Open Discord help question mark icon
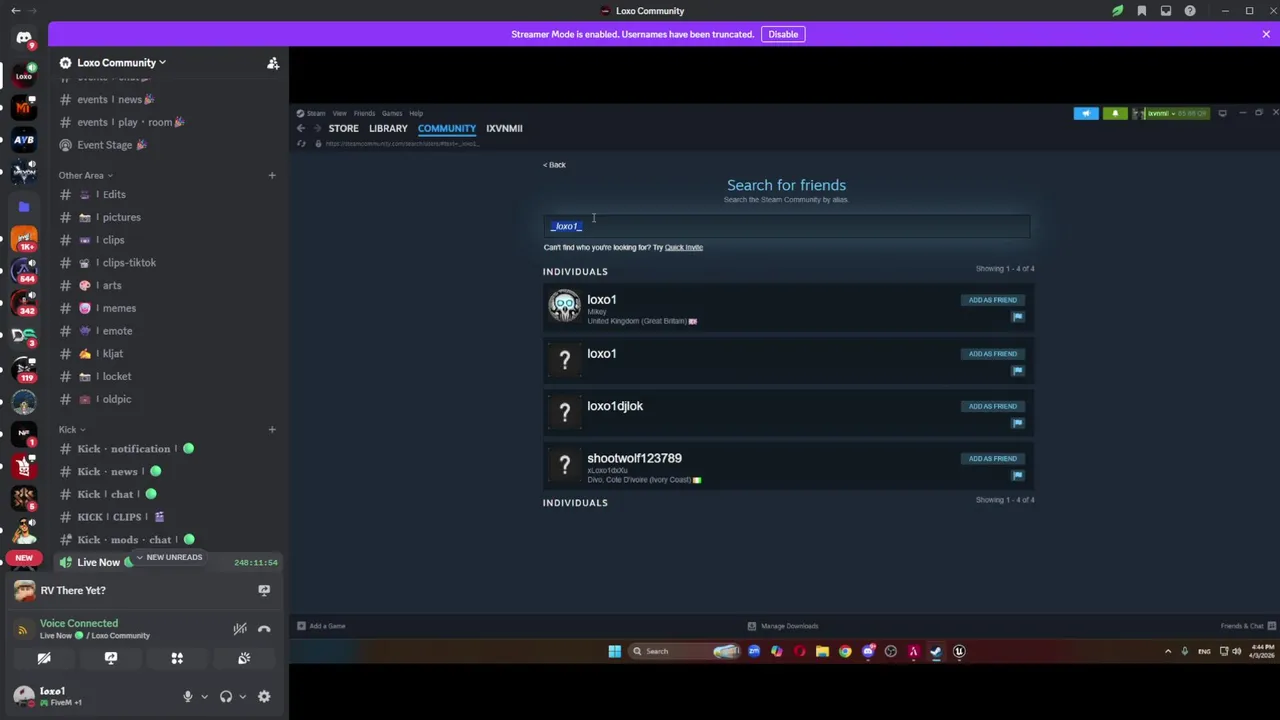 click(1190, 11)
